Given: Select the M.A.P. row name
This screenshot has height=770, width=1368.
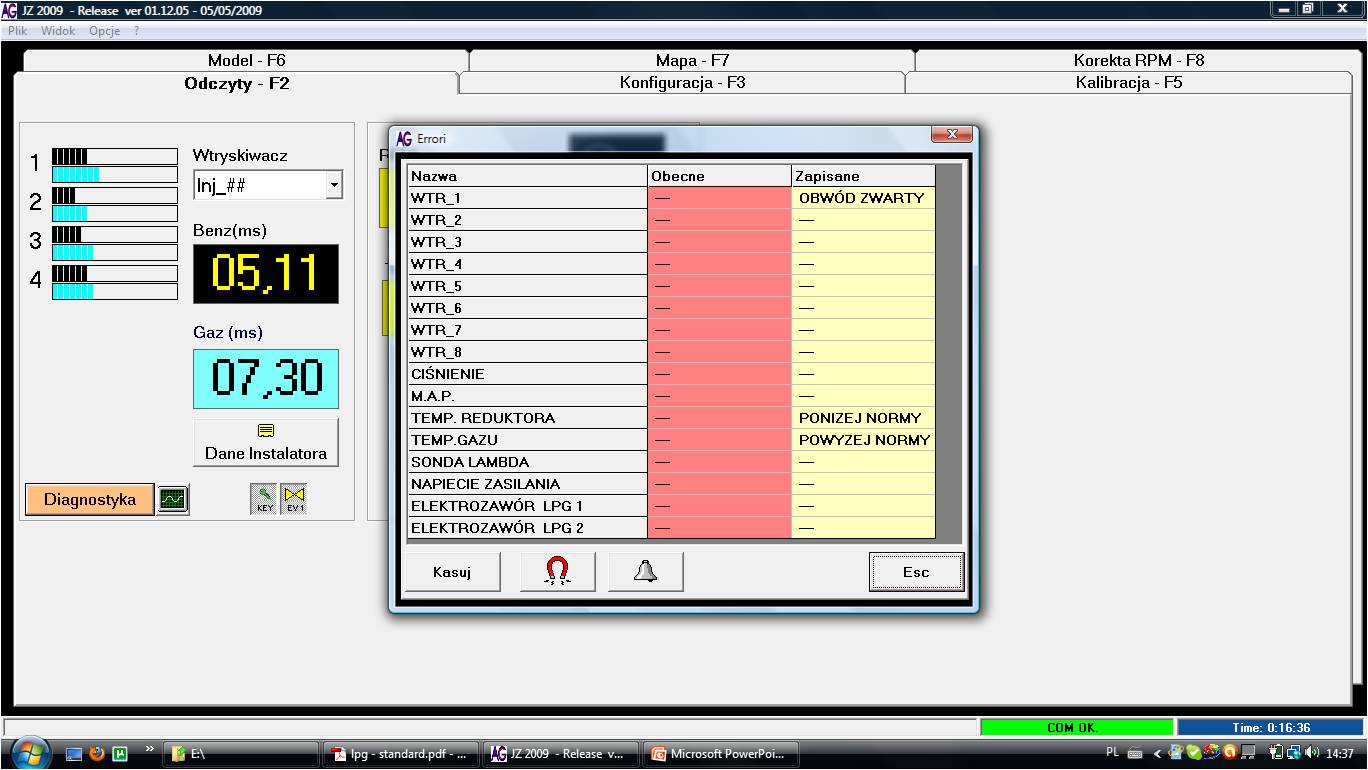Looking at the screenshot, I should pyautogui.click(x=528, y=396).
